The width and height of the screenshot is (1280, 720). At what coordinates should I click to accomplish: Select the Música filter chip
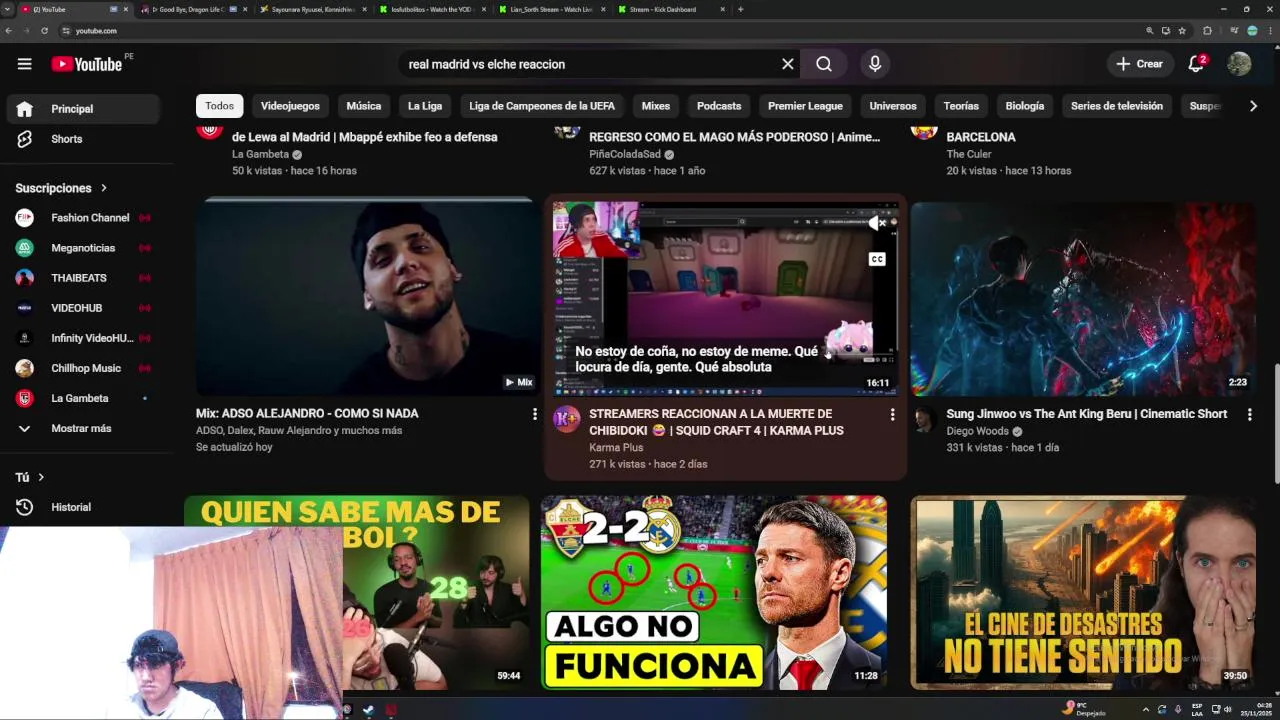click(x=364, y=106)
